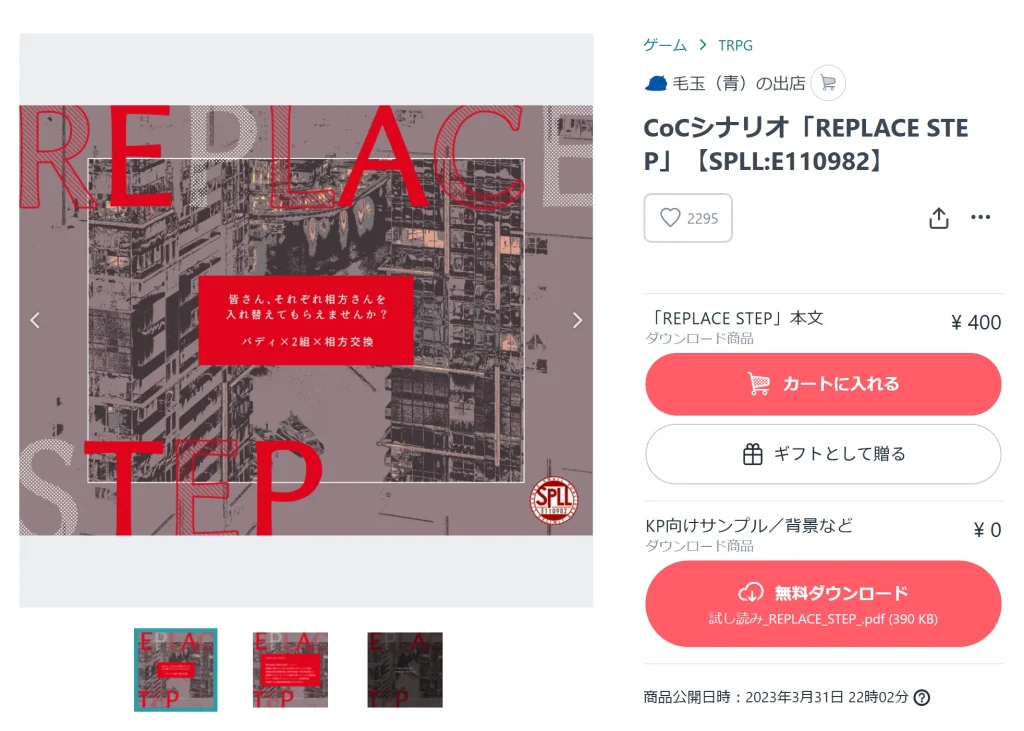
Task: Show the previous product image arrow
Action: (x=35, y=320)
